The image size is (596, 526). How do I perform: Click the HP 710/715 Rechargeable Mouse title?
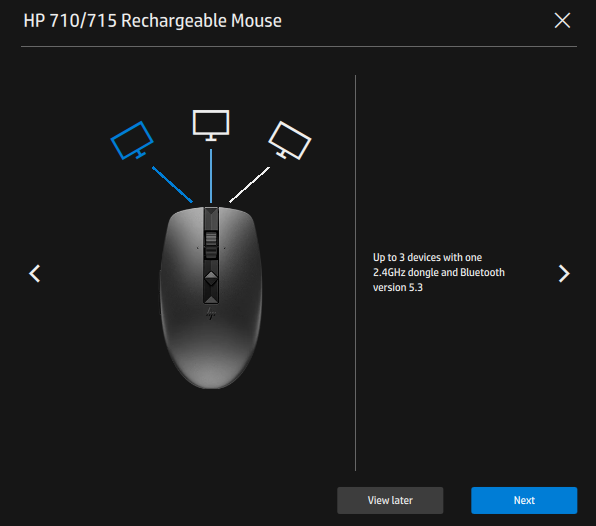click(x=152, y=21)
